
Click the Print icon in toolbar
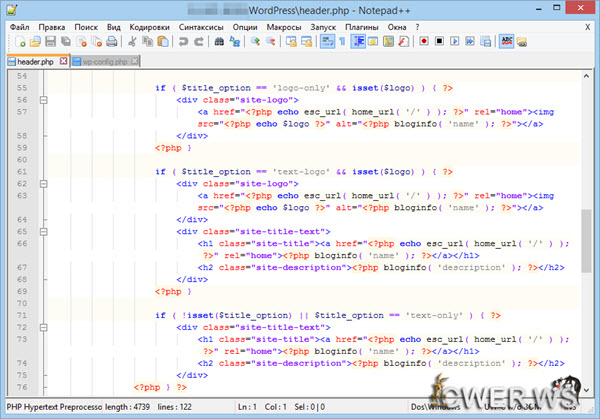(110, 42)
